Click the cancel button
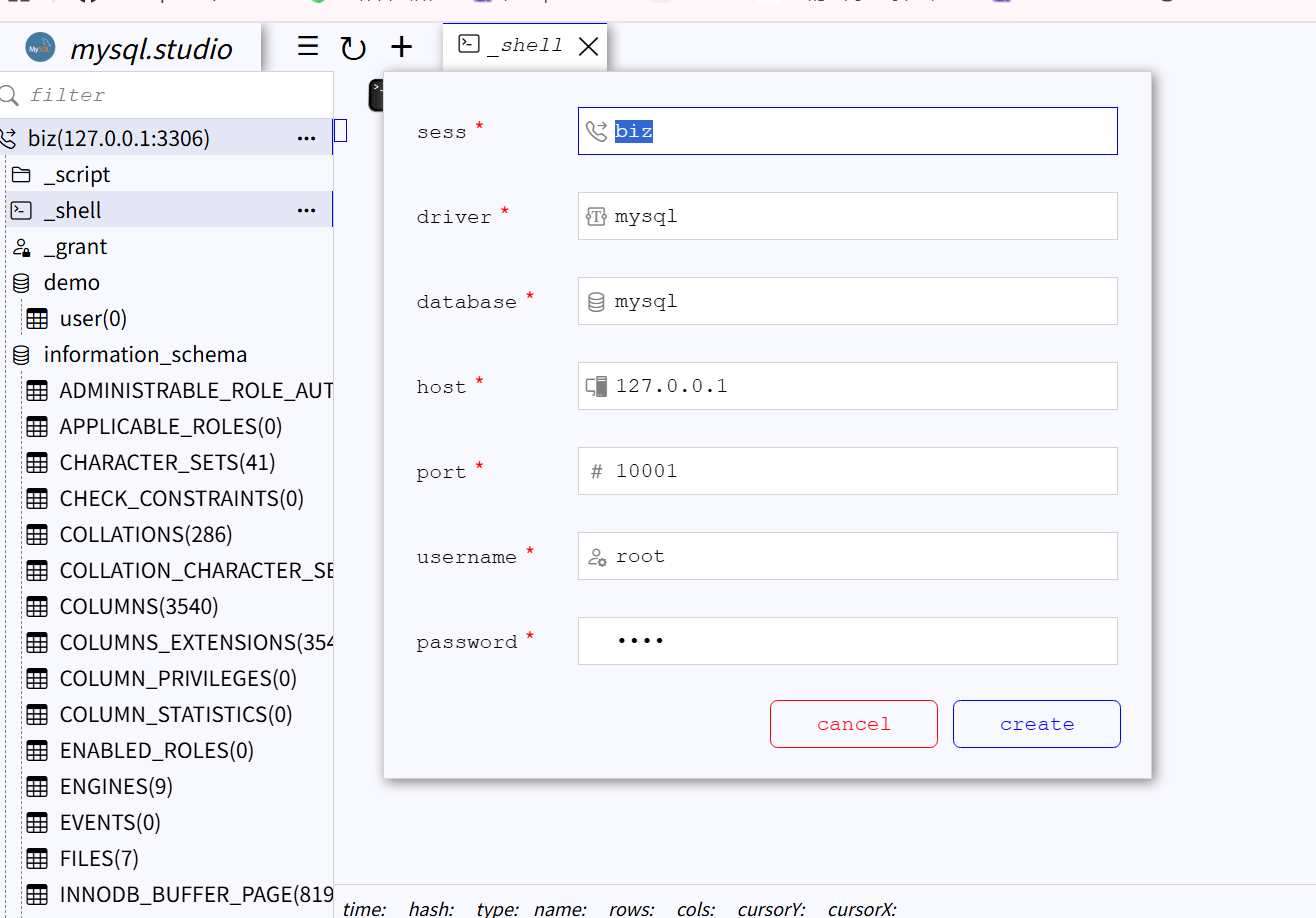The image size is (1316, 918). [854, 724]
